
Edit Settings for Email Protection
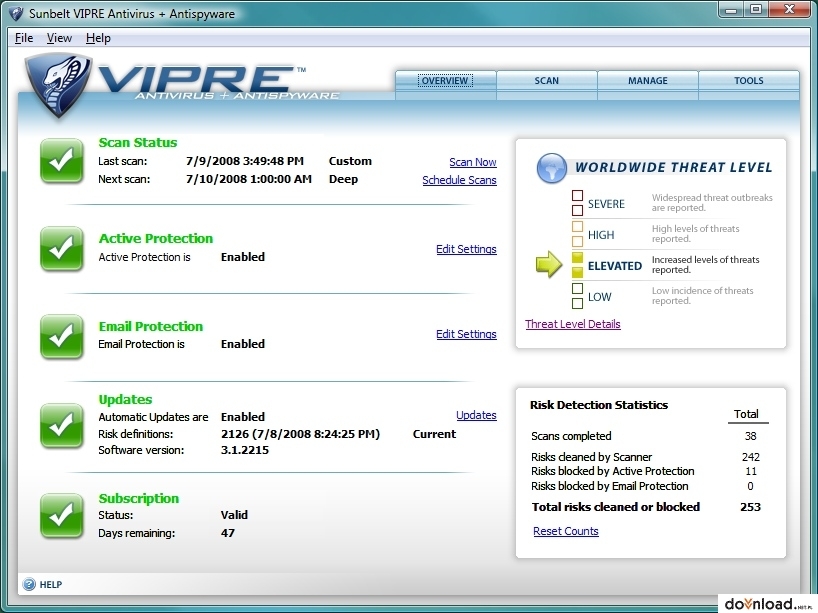coord(466,334)
